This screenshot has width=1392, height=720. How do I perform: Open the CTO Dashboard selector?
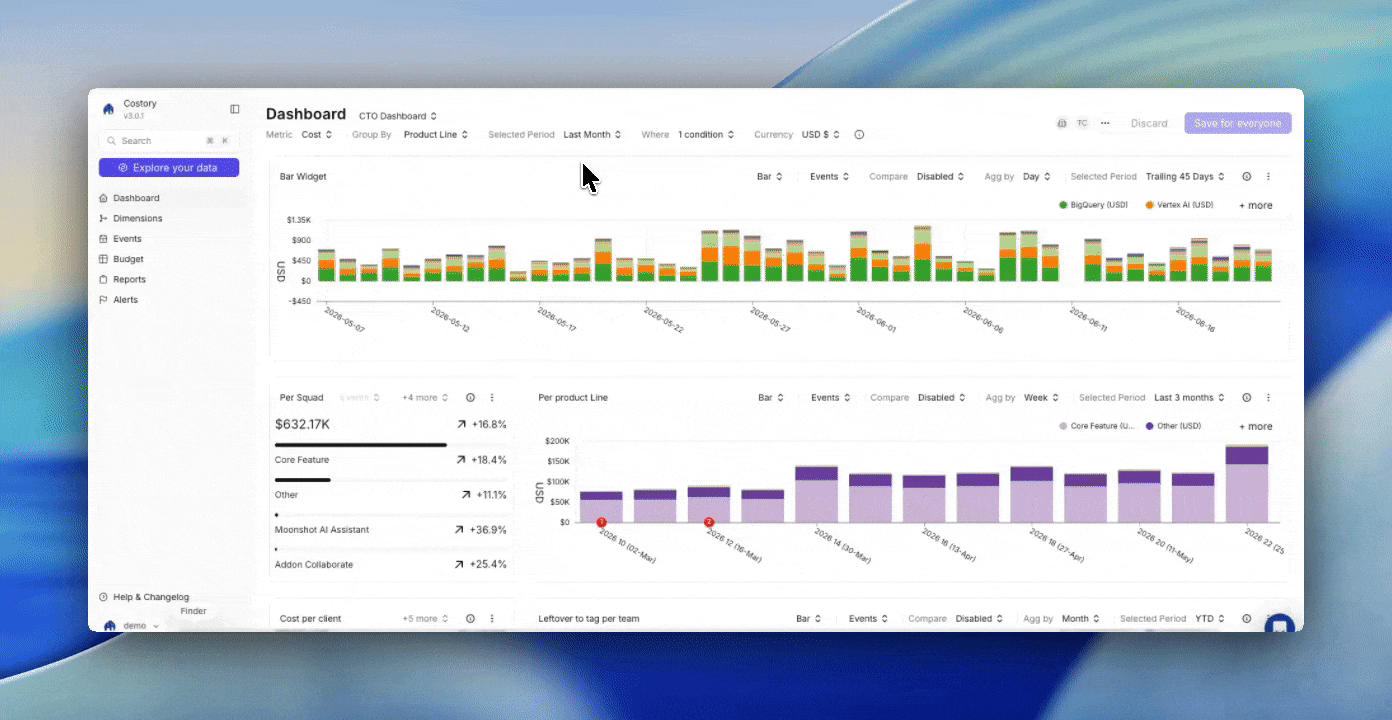point(398,116)
